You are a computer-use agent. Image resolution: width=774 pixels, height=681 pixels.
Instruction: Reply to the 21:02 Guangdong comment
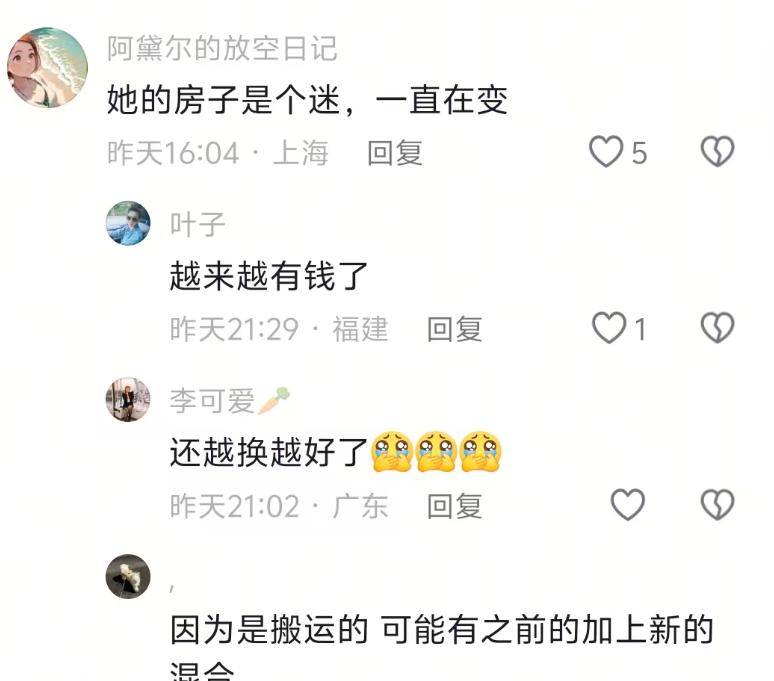point(455,506)
